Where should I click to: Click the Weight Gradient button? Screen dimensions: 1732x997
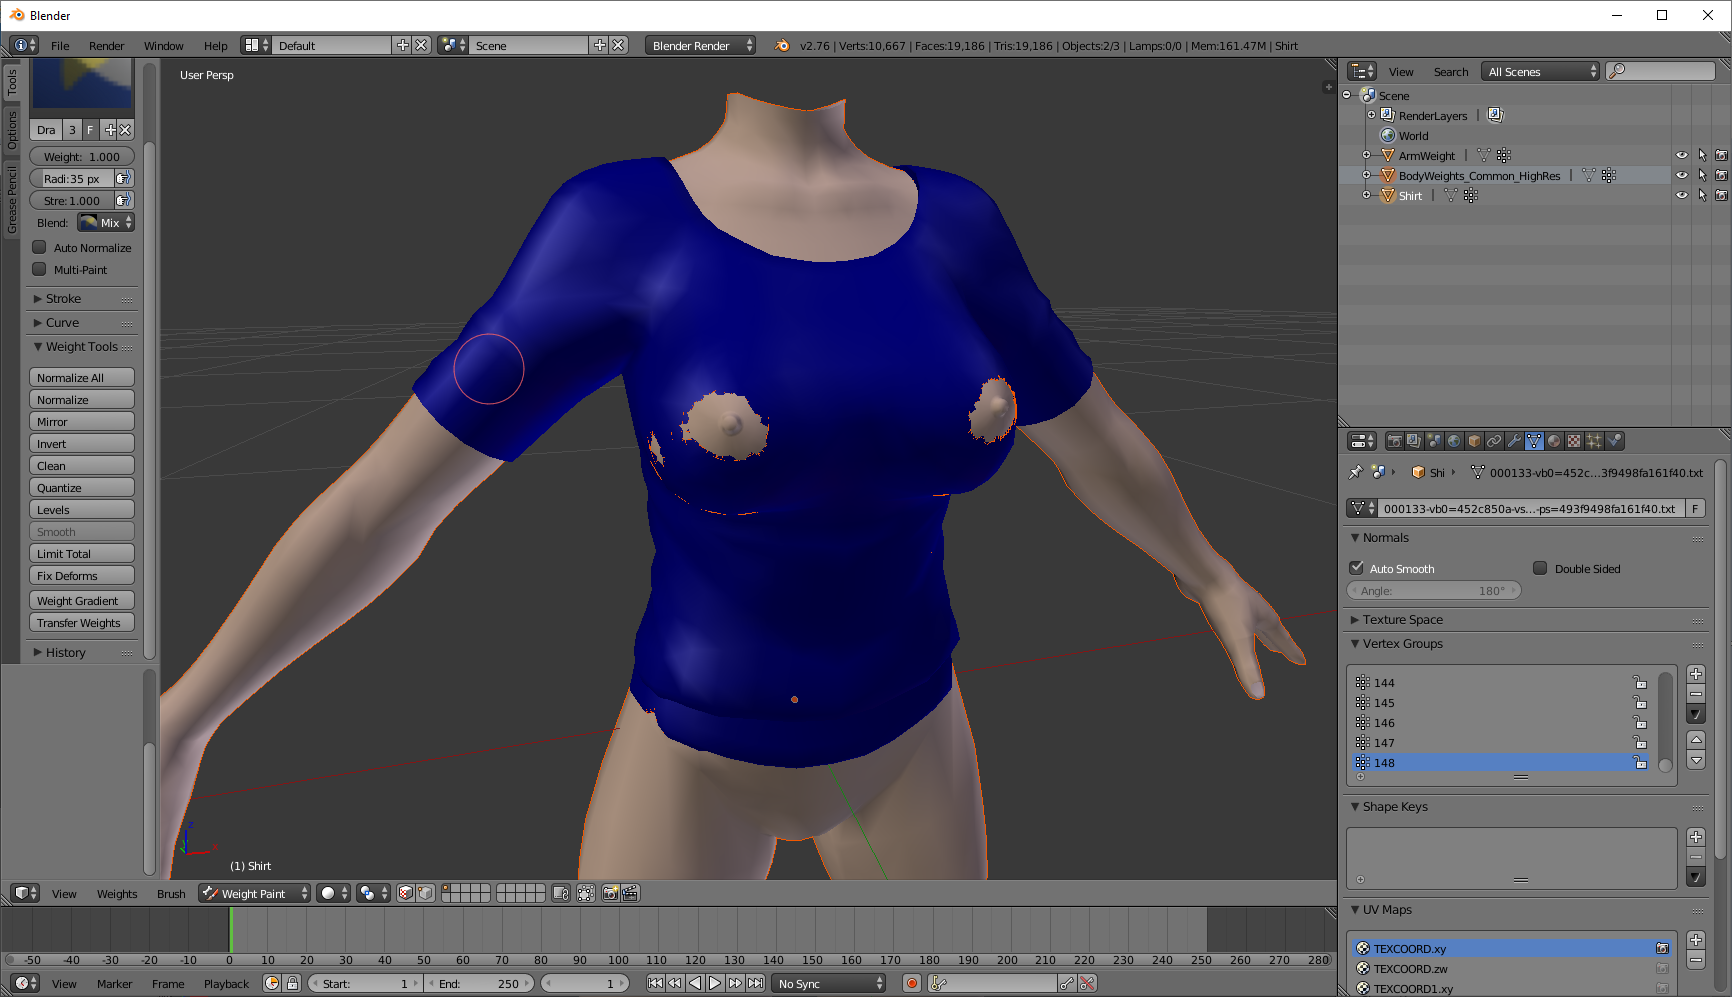(x=82, y=600)
